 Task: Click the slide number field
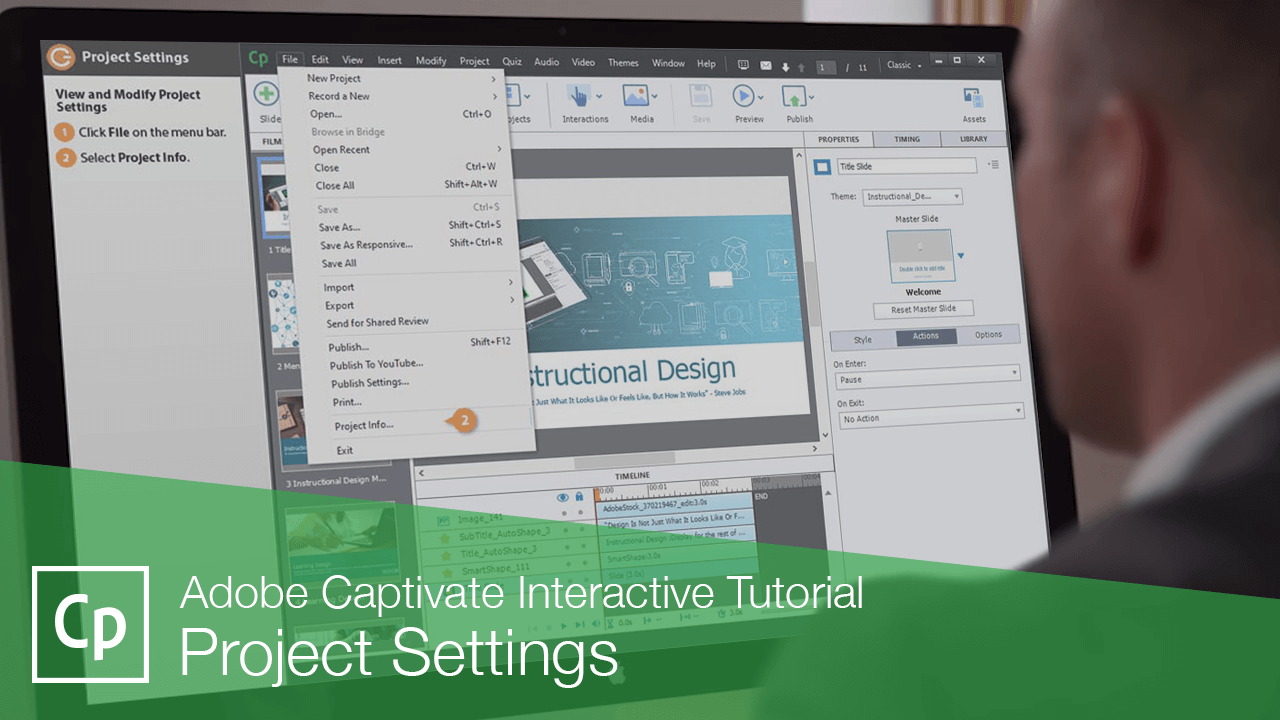(826, 67)
